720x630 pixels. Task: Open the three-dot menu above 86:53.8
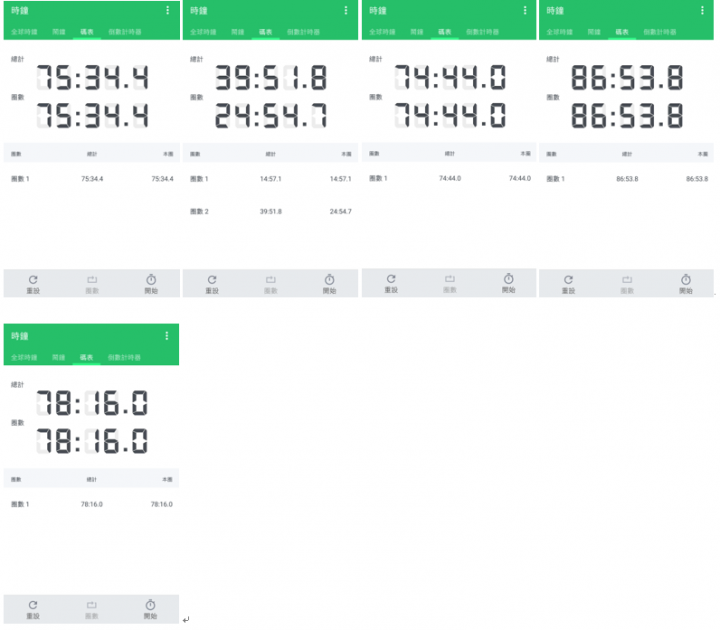pos(702,11)
